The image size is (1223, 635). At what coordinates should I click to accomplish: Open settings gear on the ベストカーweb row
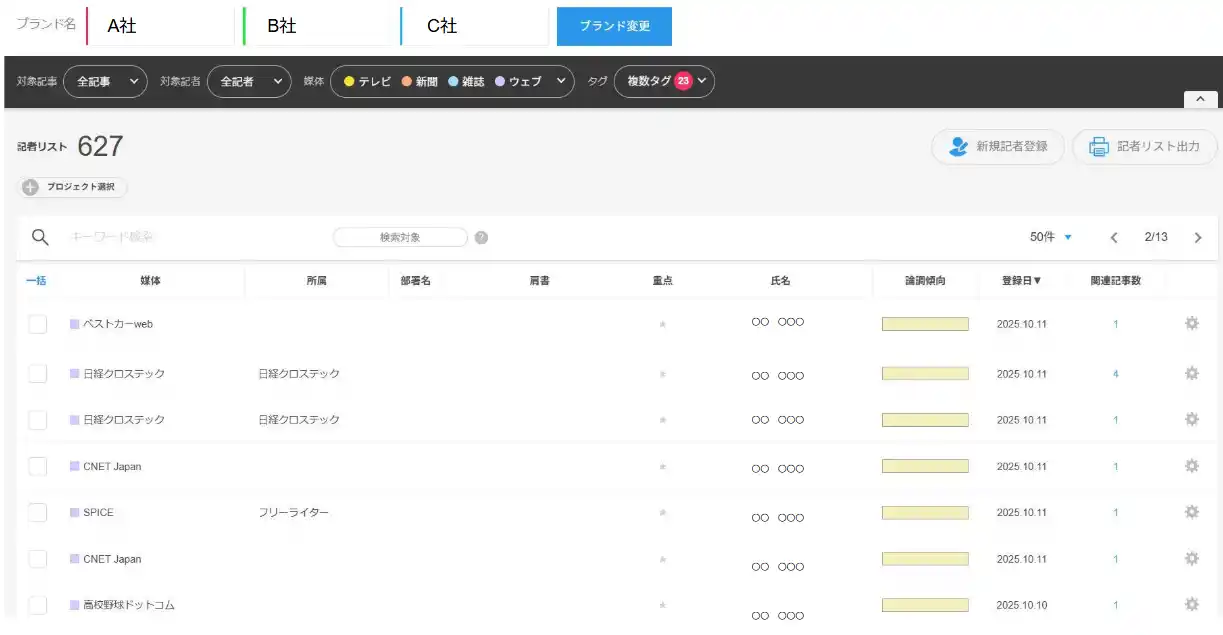(1191, 324)
